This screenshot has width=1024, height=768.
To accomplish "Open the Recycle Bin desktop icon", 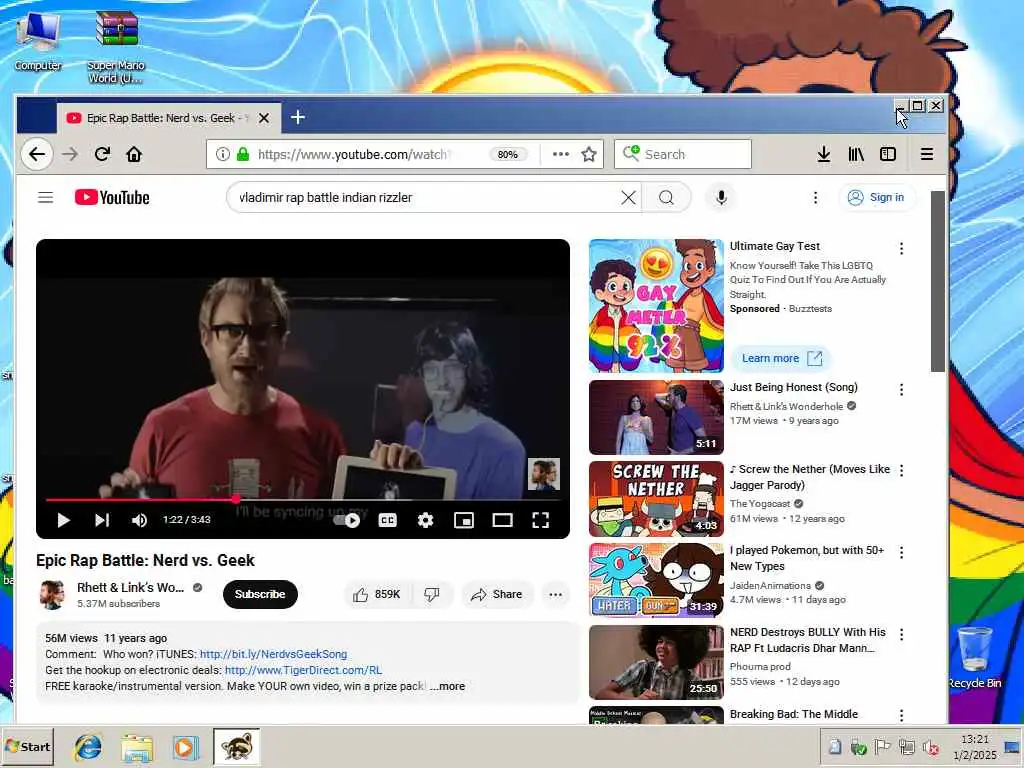I will (x=974, y=656).
